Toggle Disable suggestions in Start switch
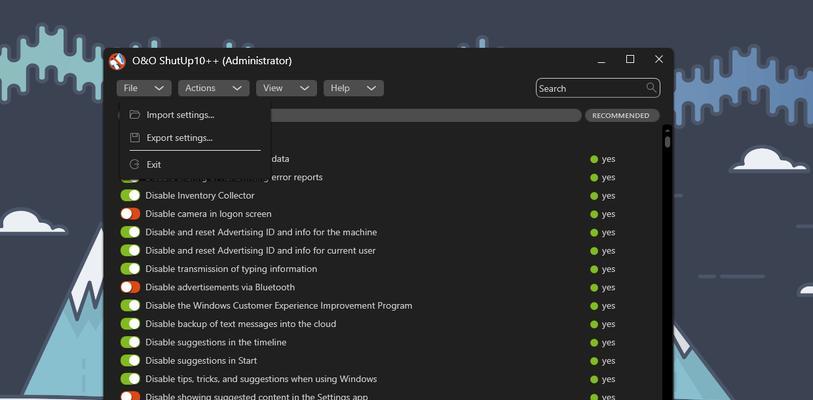This screenshot has width=813, height=400. click(130, 361)
